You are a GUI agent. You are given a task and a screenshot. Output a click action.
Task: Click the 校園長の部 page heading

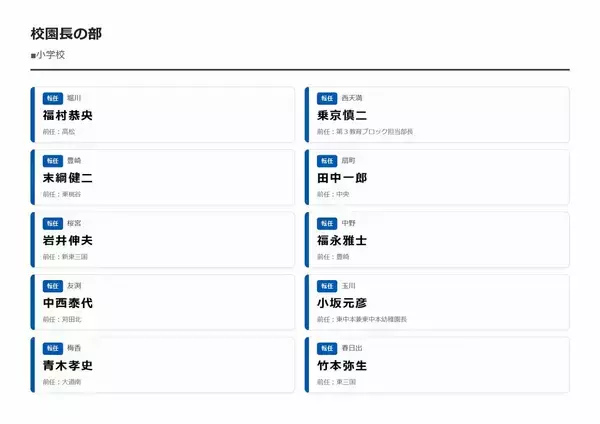click(x=66, y=34)
